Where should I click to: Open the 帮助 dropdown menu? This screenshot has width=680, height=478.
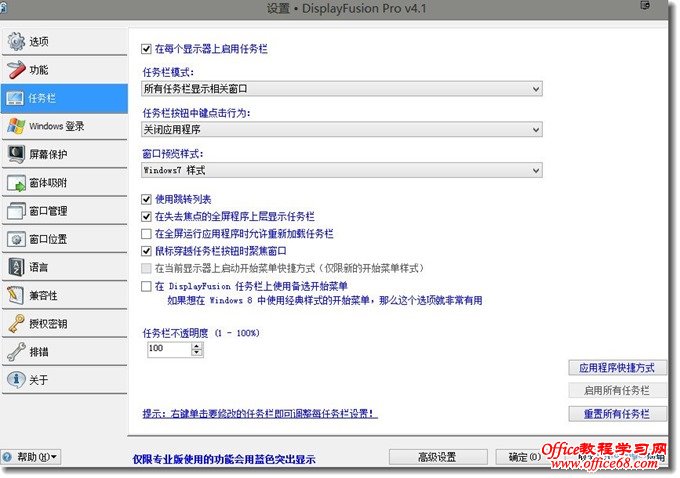(x=31, y=457)
